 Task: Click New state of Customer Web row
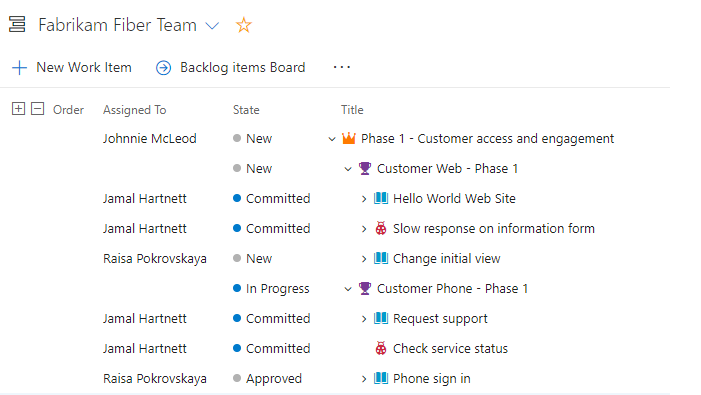pos(253,168)
